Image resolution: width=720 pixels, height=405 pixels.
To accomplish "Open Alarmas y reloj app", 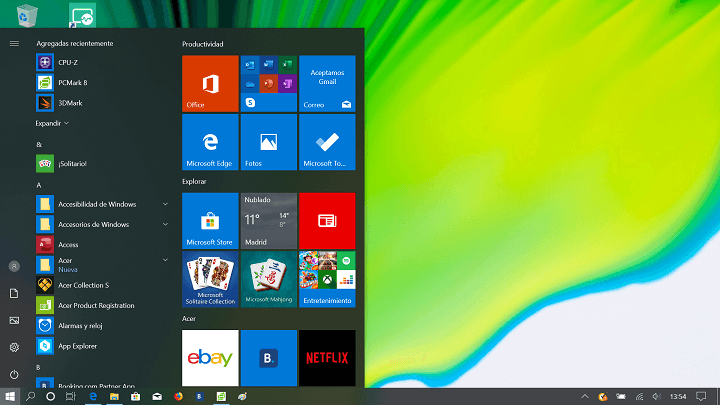I will point(102,326).
